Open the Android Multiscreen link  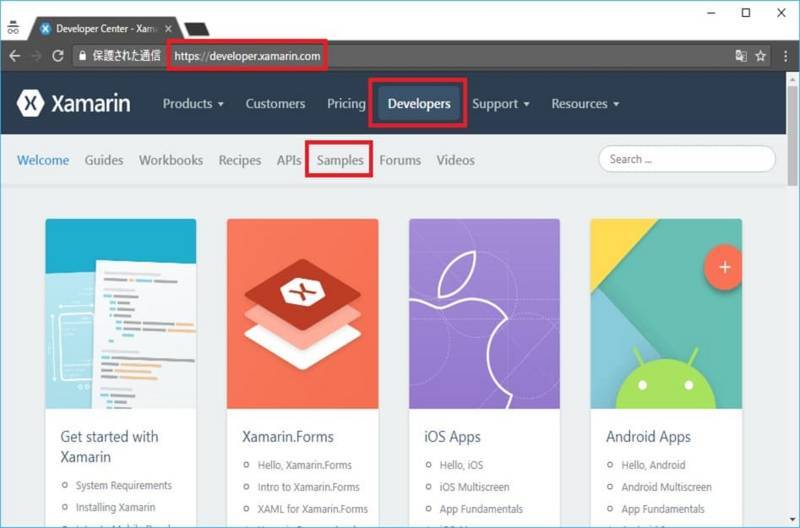pos(666,487)
